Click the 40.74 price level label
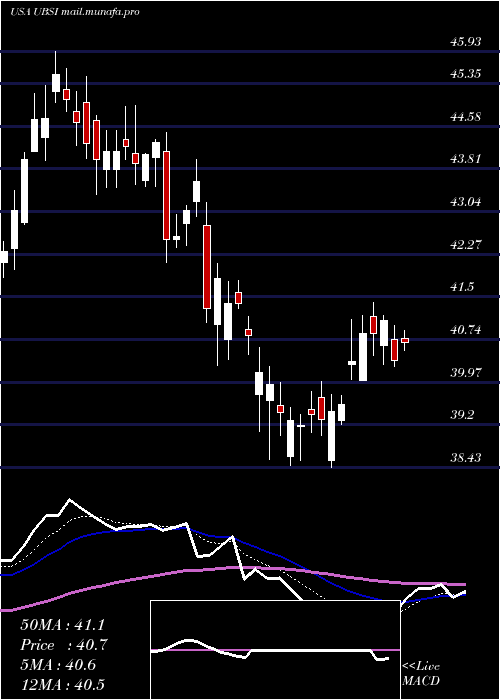500x700 pixels. (x=466, y=330)
